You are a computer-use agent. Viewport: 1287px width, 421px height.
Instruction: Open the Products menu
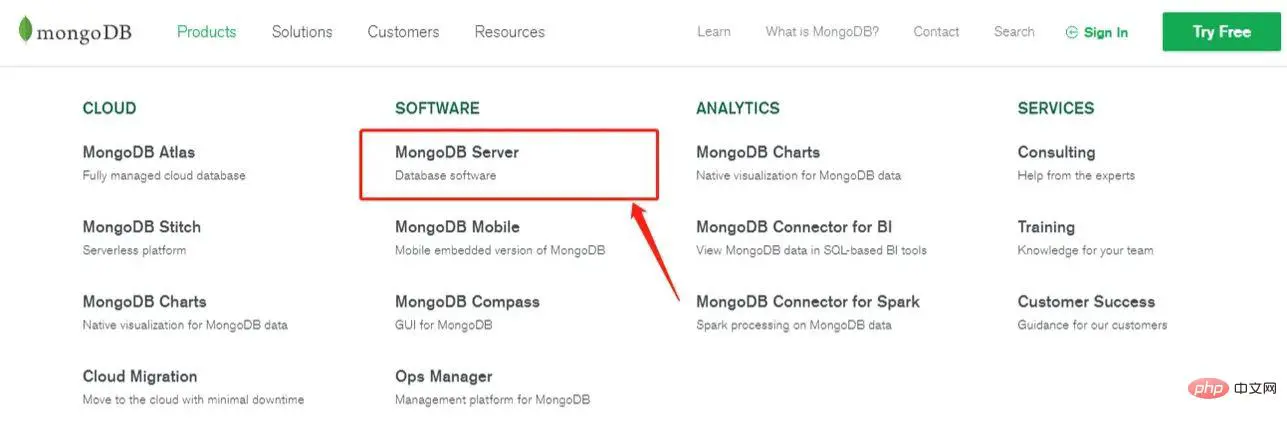coord(206,32)
